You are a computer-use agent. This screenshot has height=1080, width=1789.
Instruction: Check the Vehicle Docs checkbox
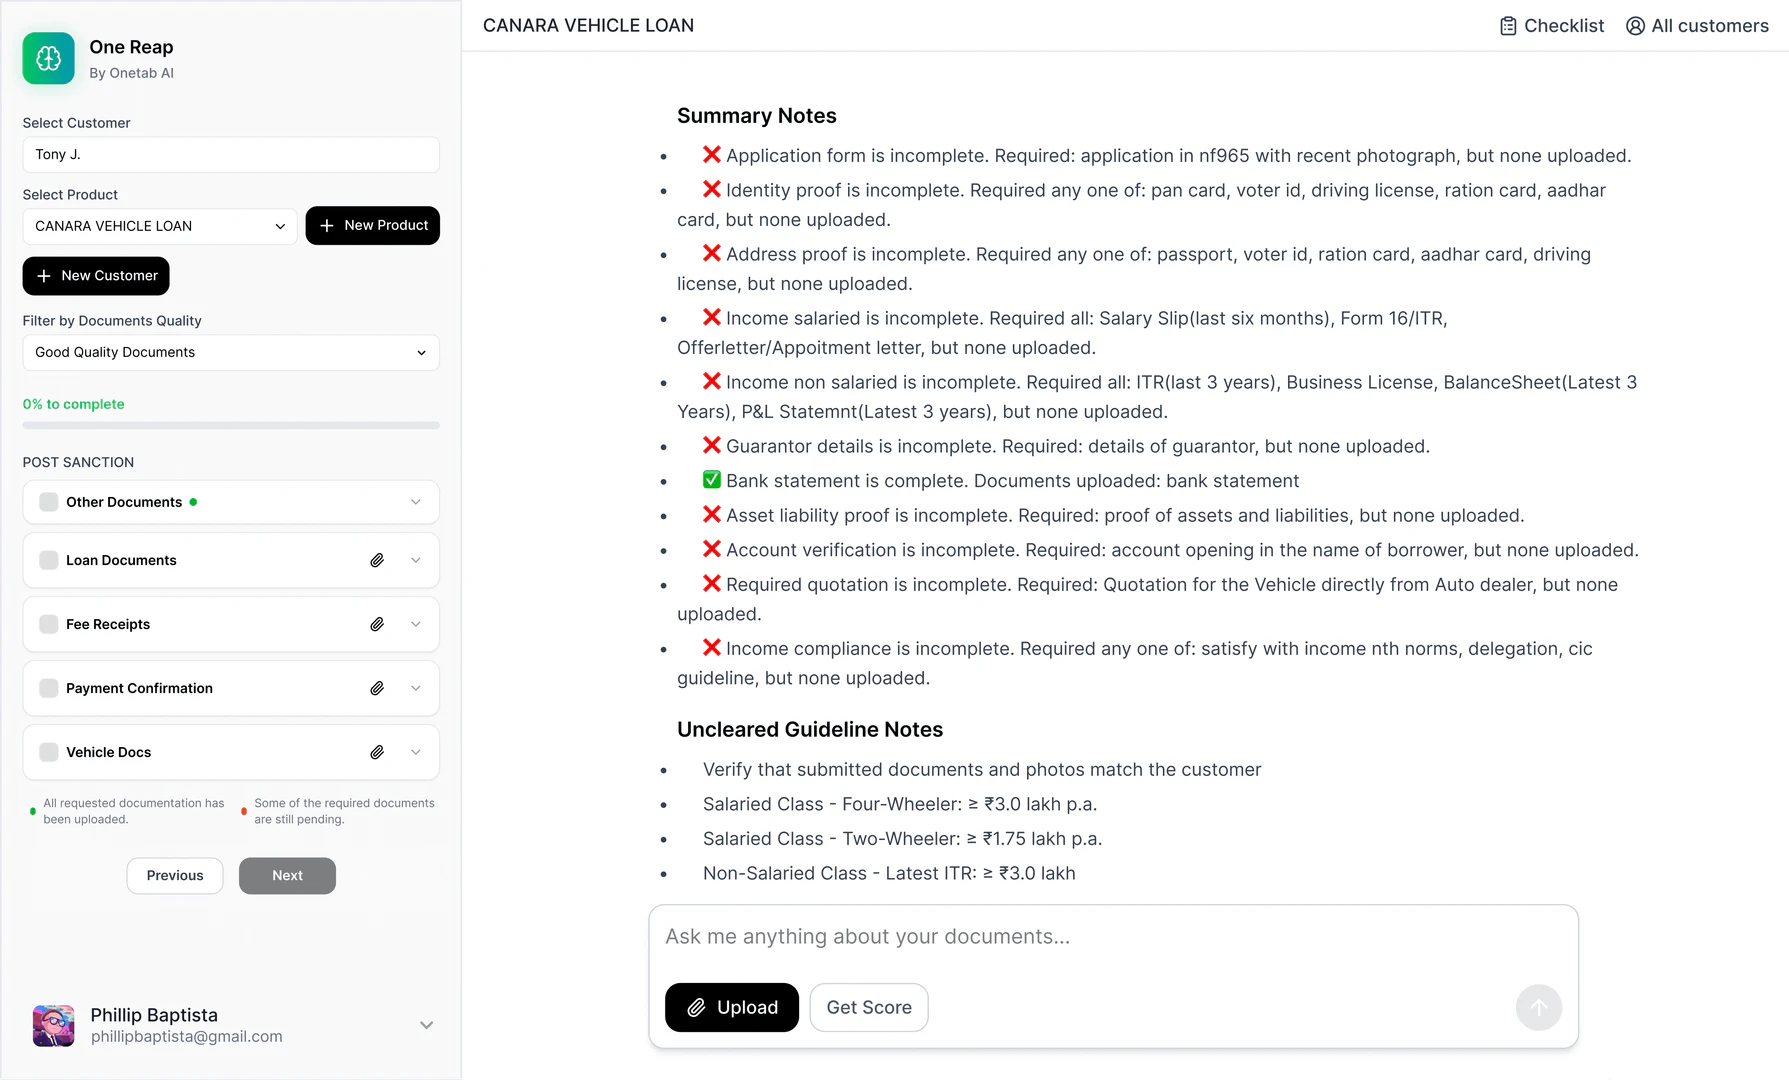point(47,752)
